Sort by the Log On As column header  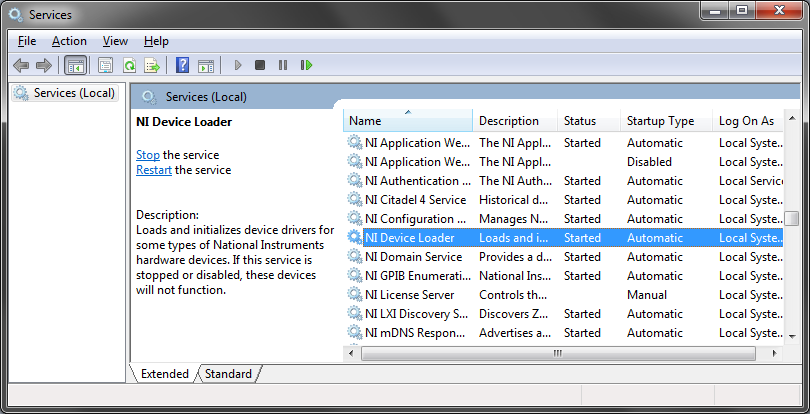[748, 120]
